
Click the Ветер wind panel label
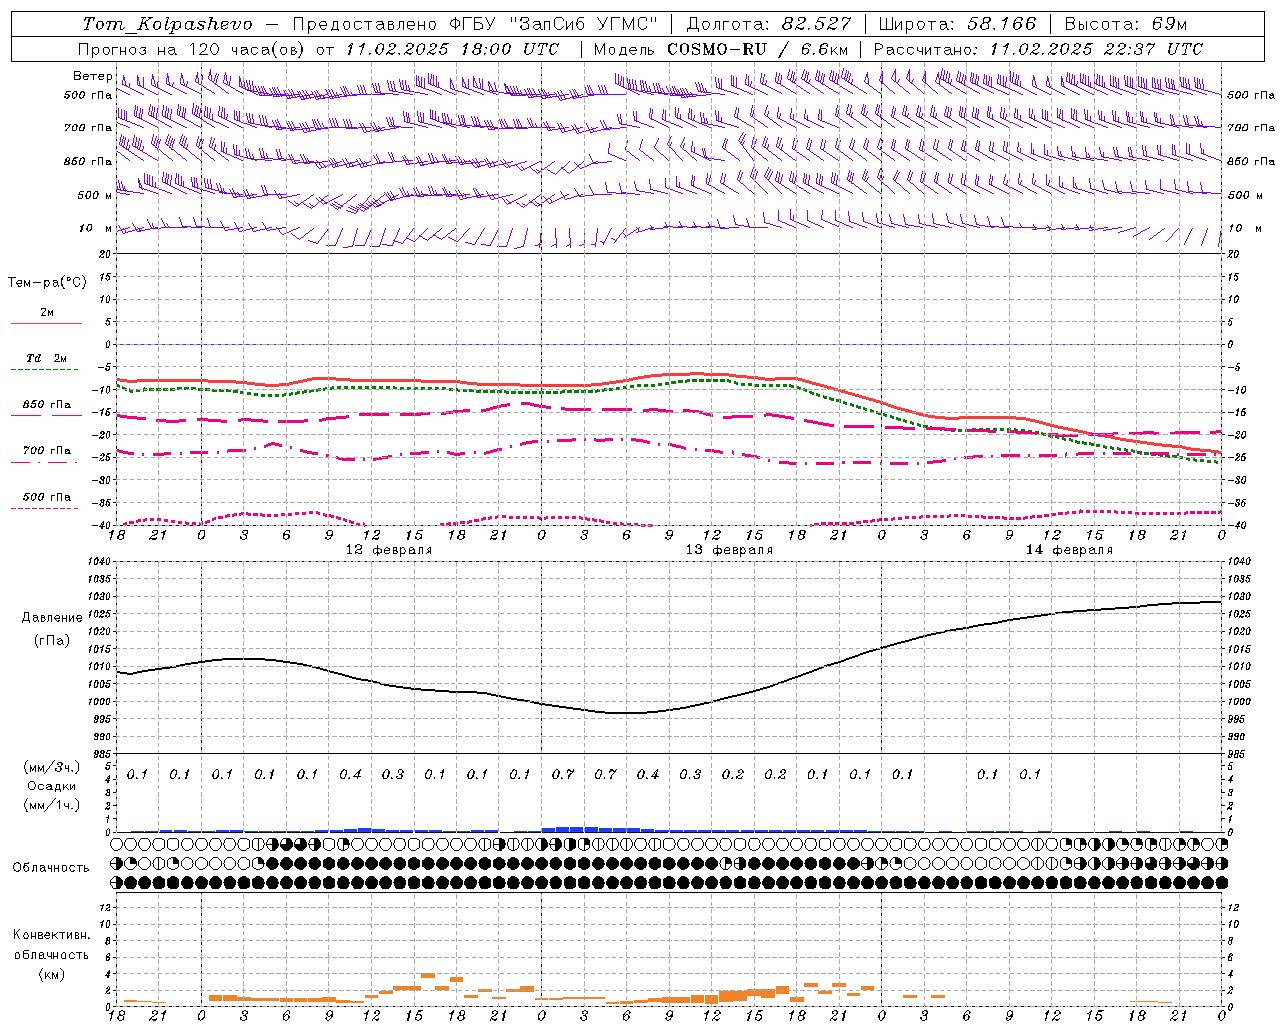pos(92,76)
